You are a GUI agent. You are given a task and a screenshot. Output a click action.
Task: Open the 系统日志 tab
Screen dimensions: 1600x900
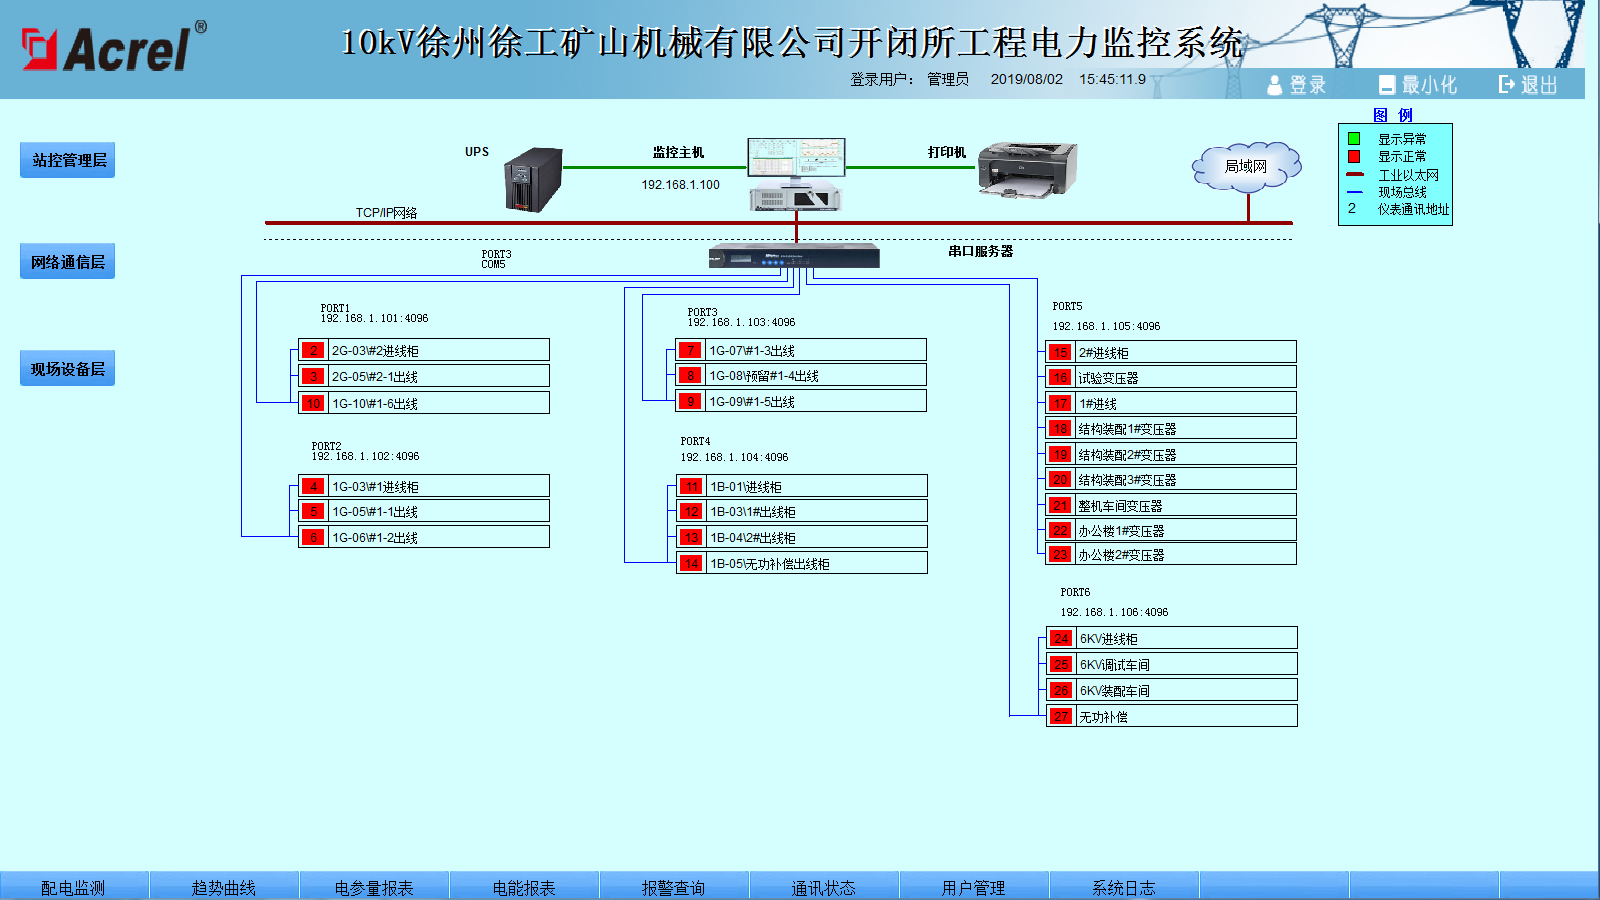(1124, 887)
